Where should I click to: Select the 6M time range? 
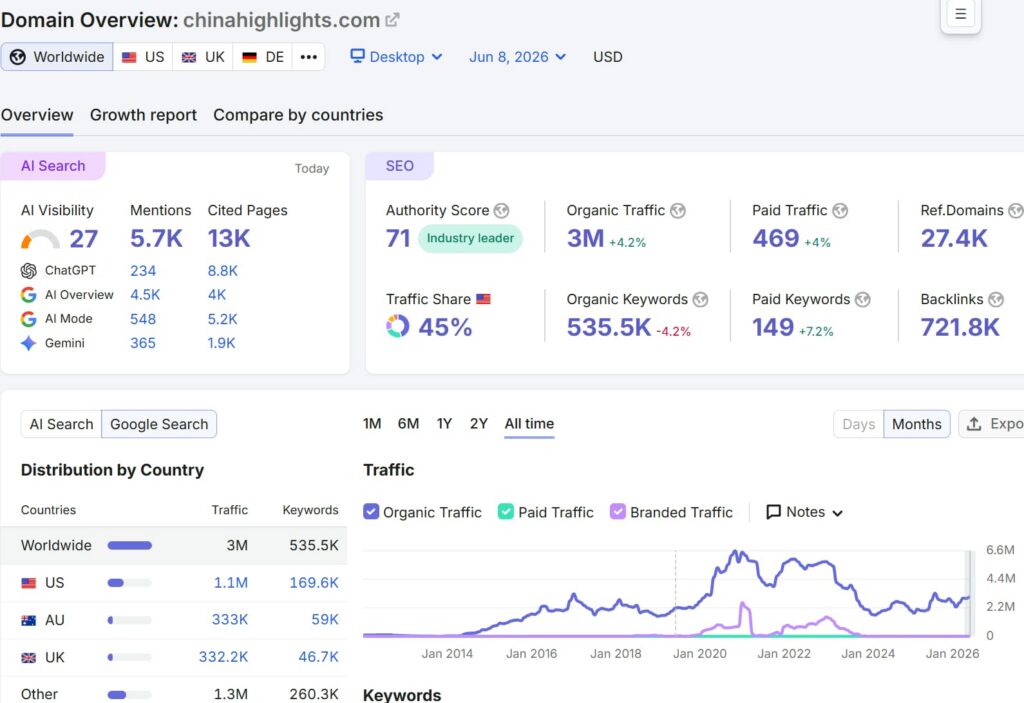[408, 423]
